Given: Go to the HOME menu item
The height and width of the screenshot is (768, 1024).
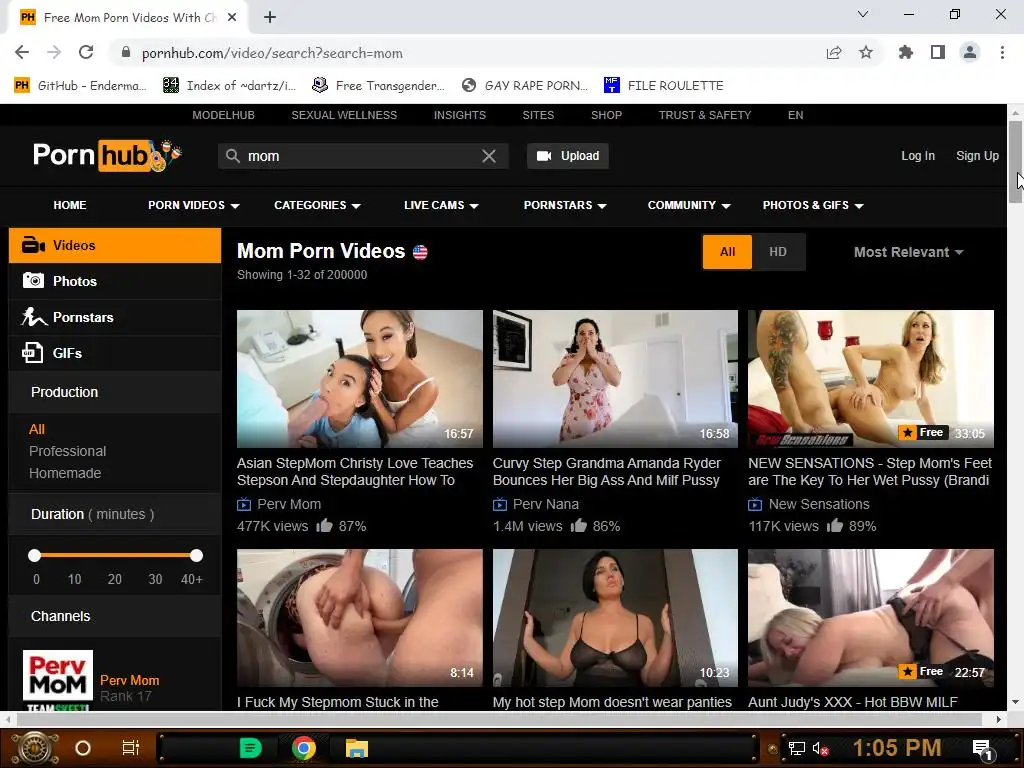Looking at the screenshot, I should point(70,205).
